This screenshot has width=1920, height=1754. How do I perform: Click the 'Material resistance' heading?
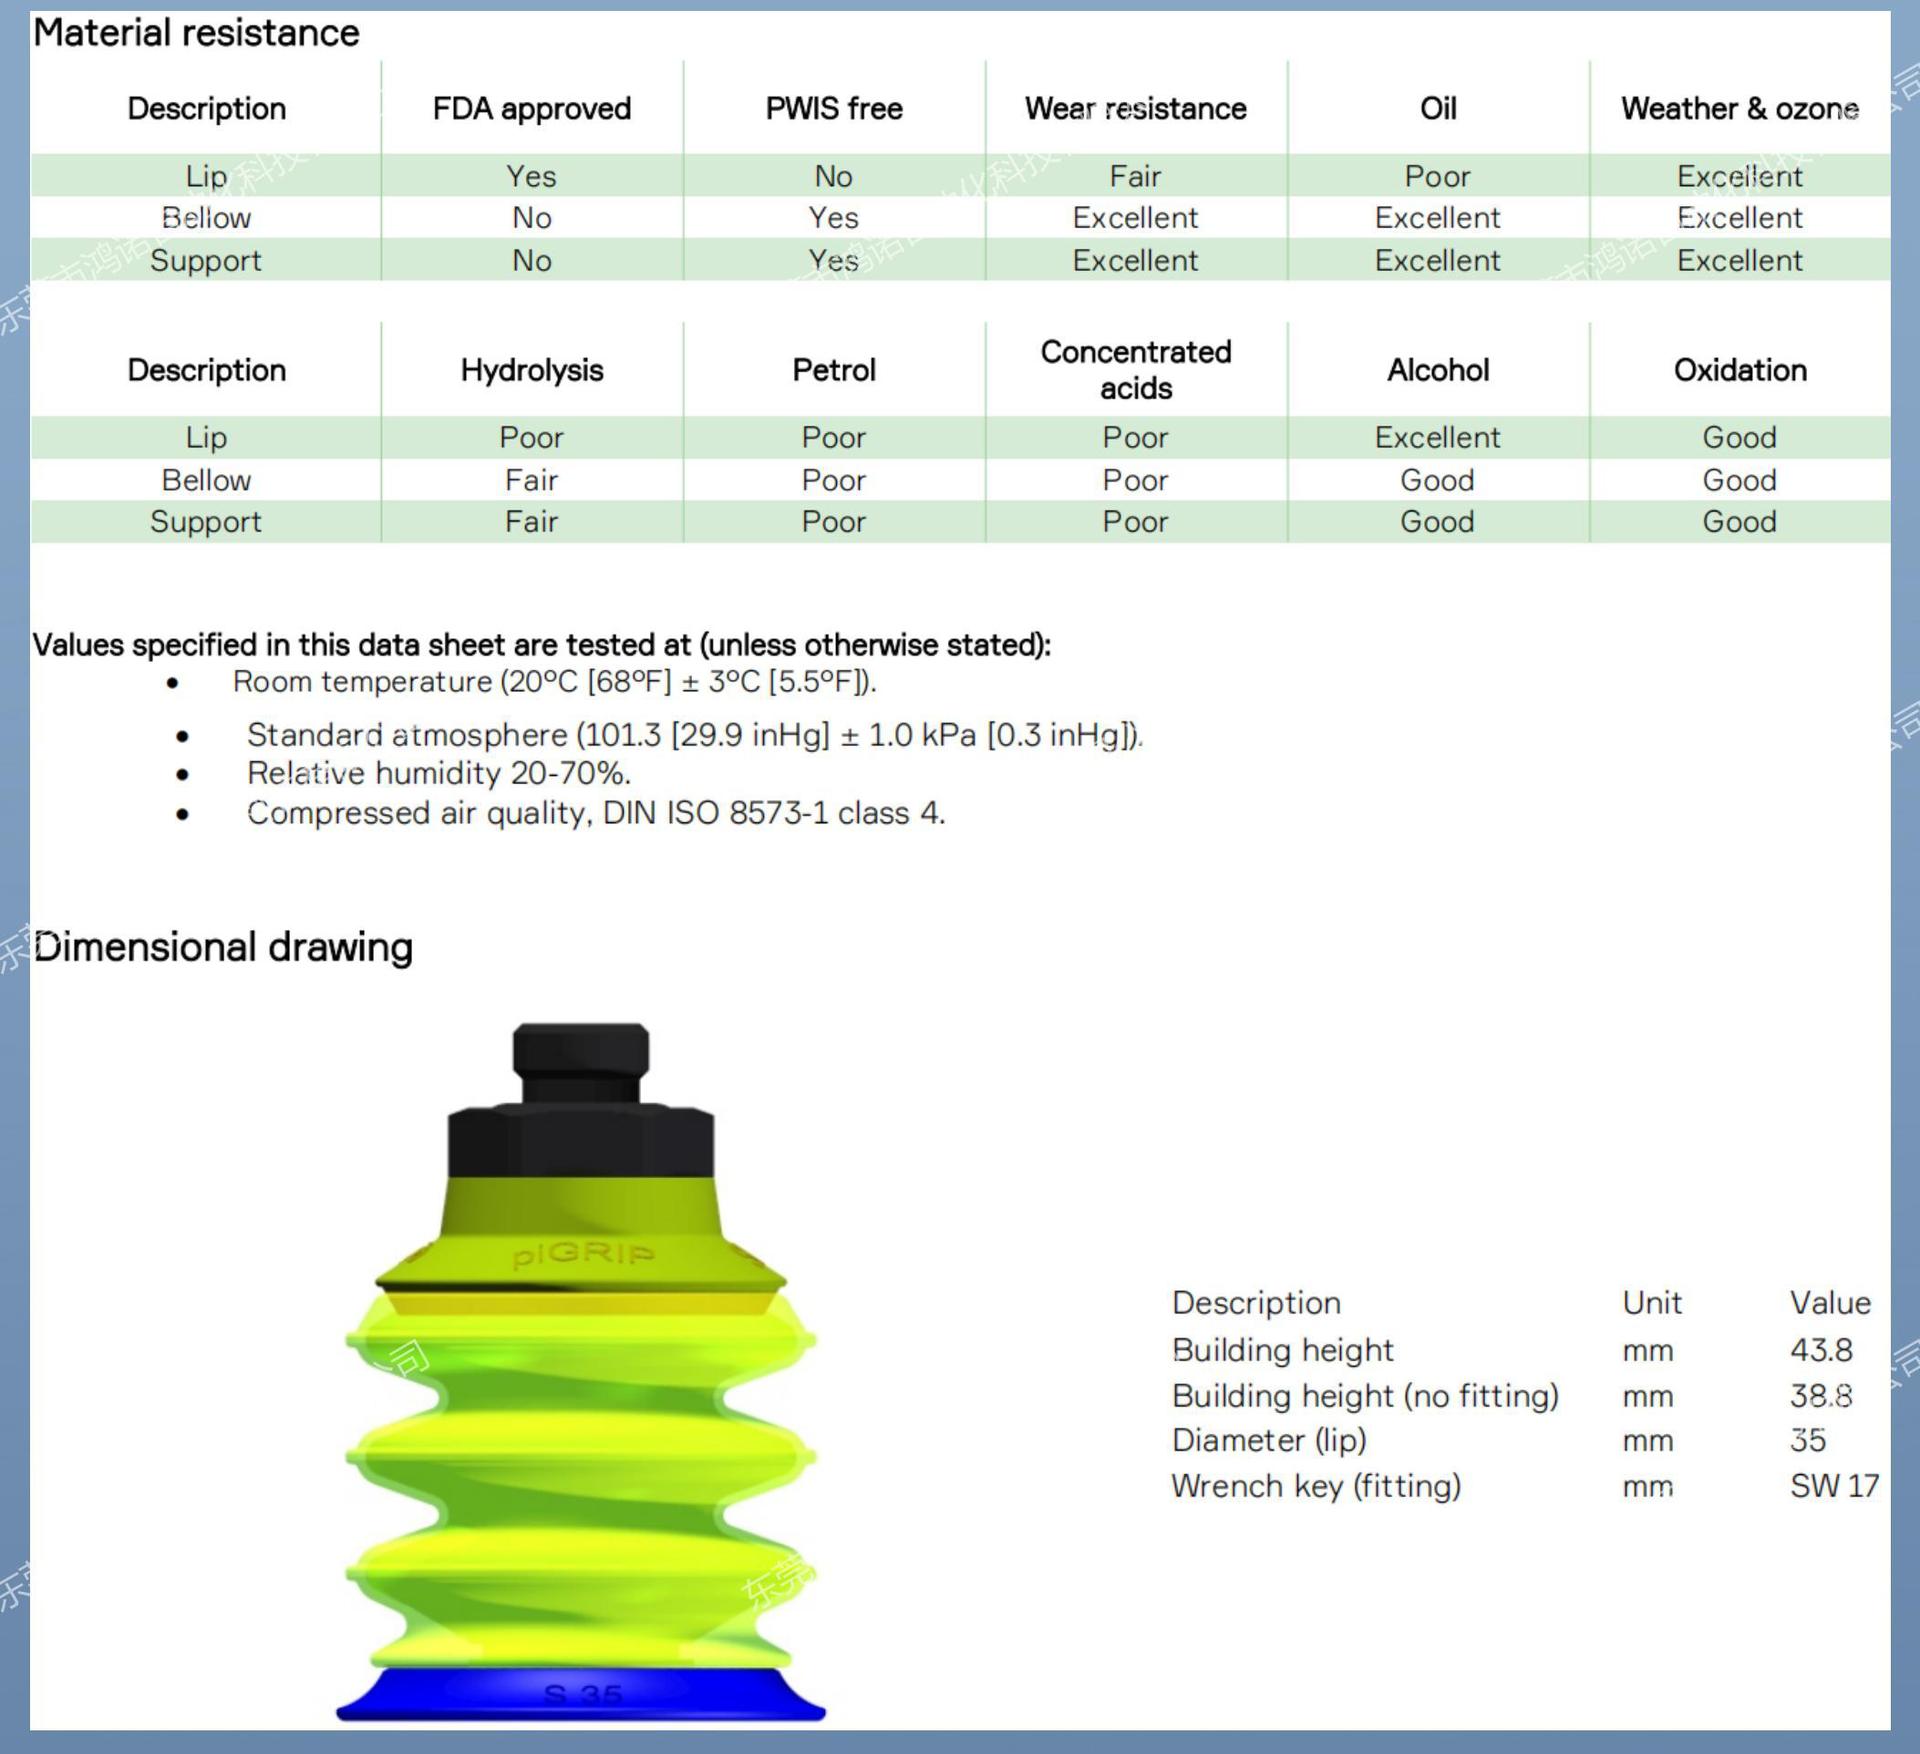point(196,33)
